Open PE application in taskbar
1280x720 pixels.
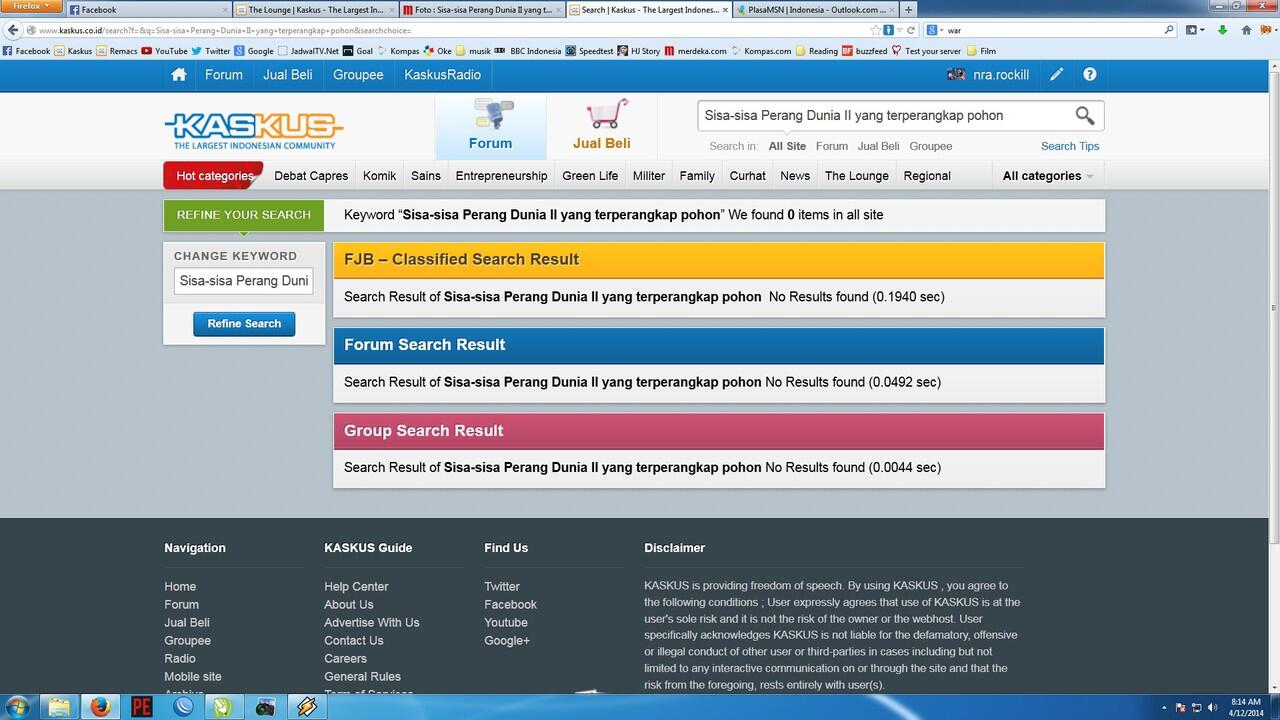pos(141,706)
